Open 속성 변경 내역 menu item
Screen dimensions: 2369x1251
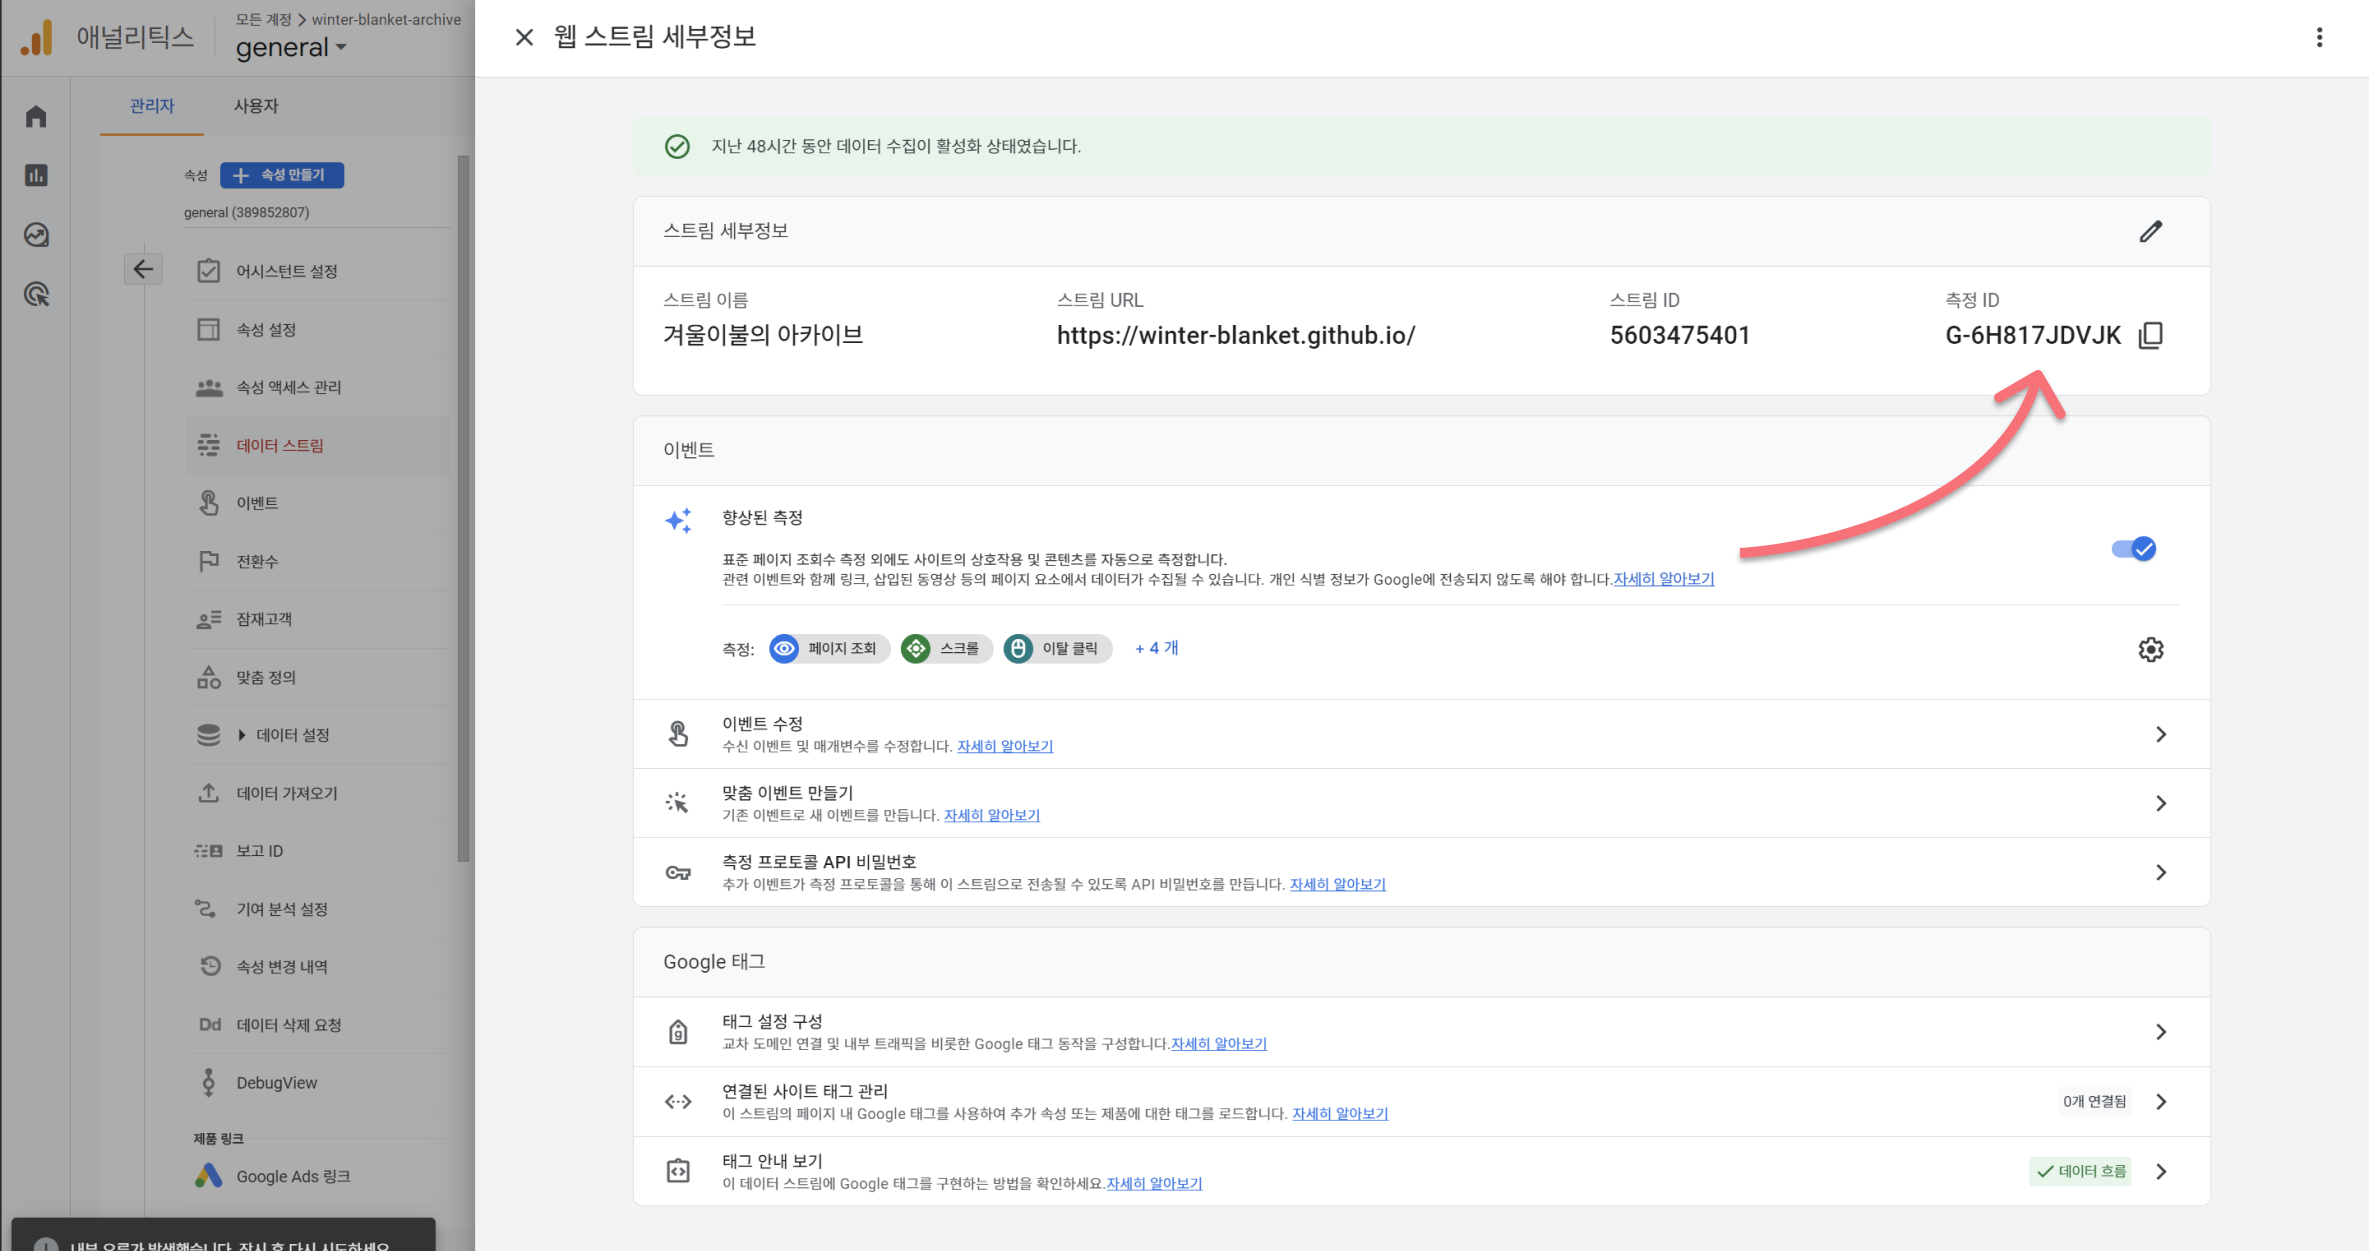(318, 967)
